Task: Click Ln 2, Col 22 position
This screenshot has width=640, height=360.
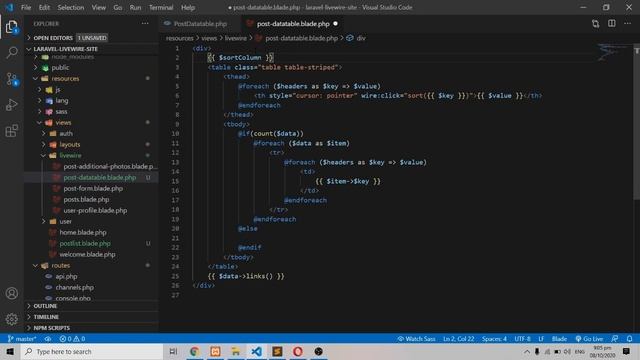Action: coord(458,339)
